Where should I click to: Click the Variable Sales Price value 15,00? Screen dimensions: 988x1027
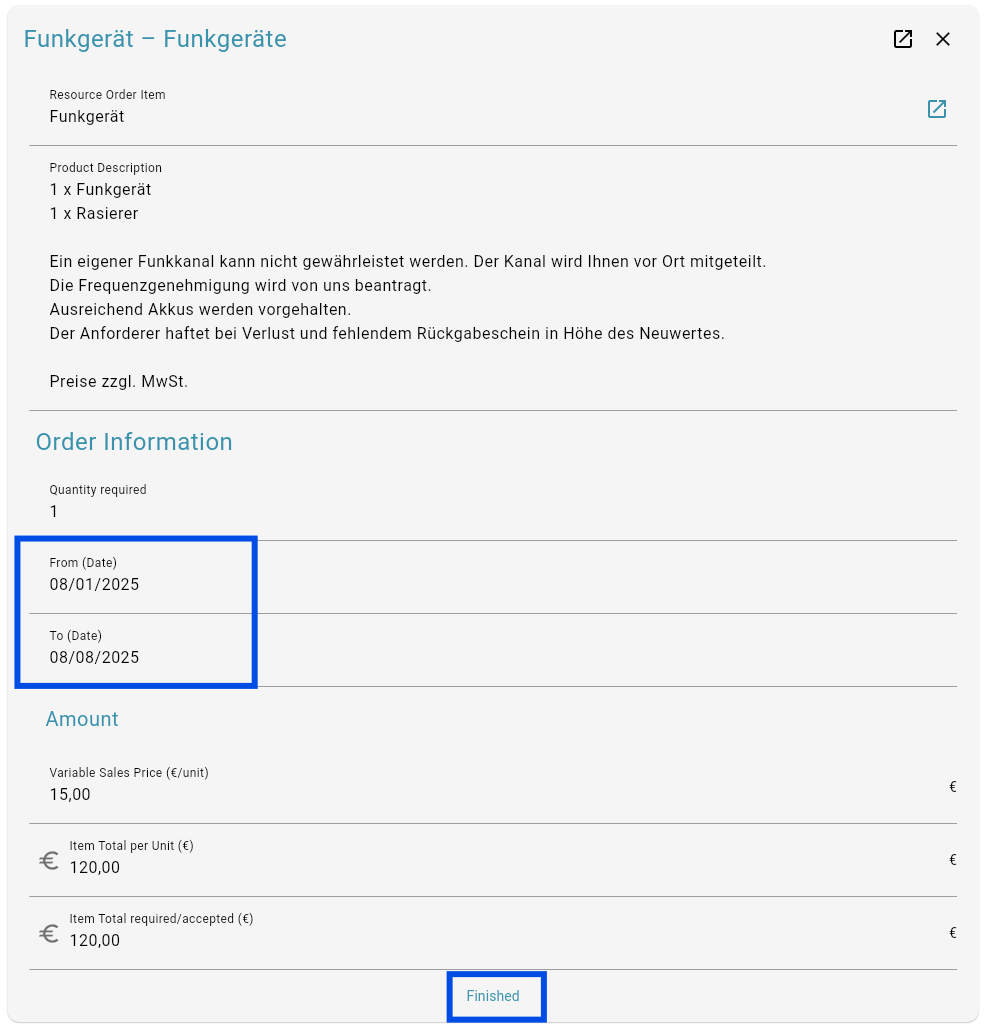[x=70, y=794]
